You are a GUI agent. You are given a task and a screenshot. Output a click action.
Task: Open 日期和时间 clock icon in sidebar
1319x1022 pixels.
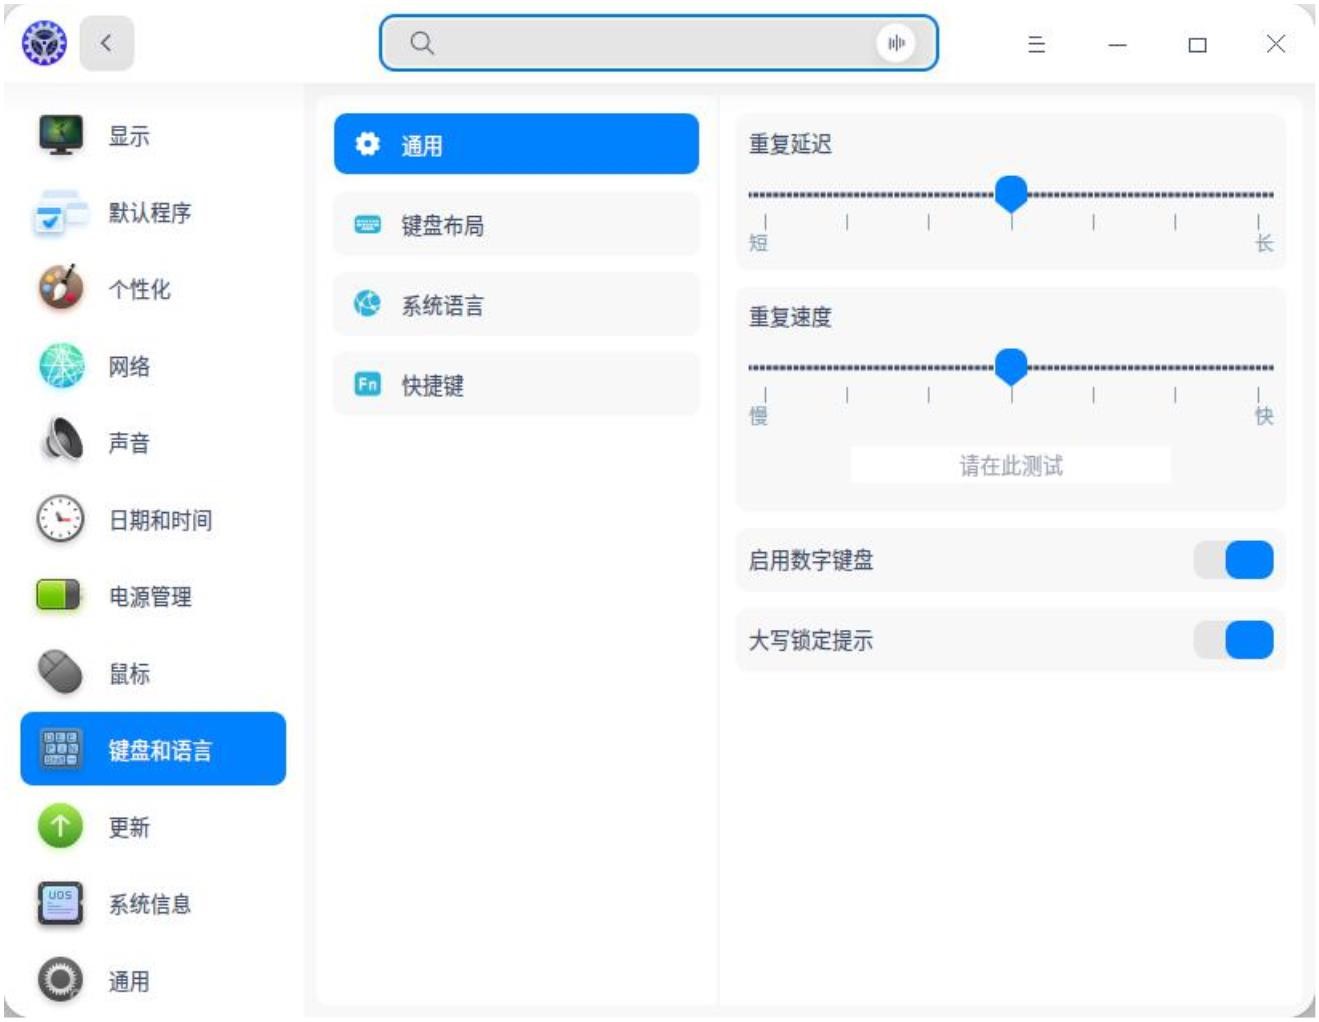point(61,519)
